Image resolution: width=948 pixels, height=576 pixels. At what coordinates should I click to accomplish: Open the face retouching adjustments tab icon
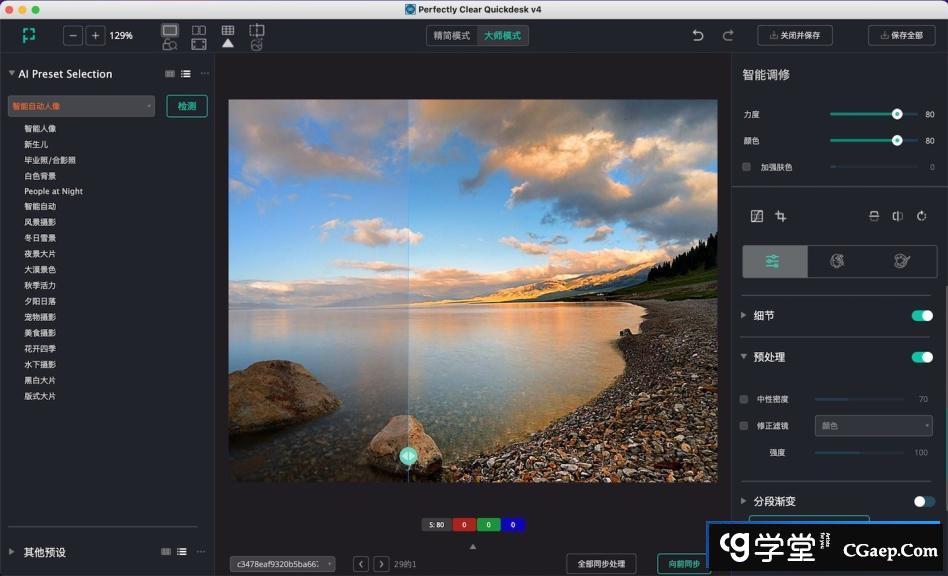click(x=838, y=261)
